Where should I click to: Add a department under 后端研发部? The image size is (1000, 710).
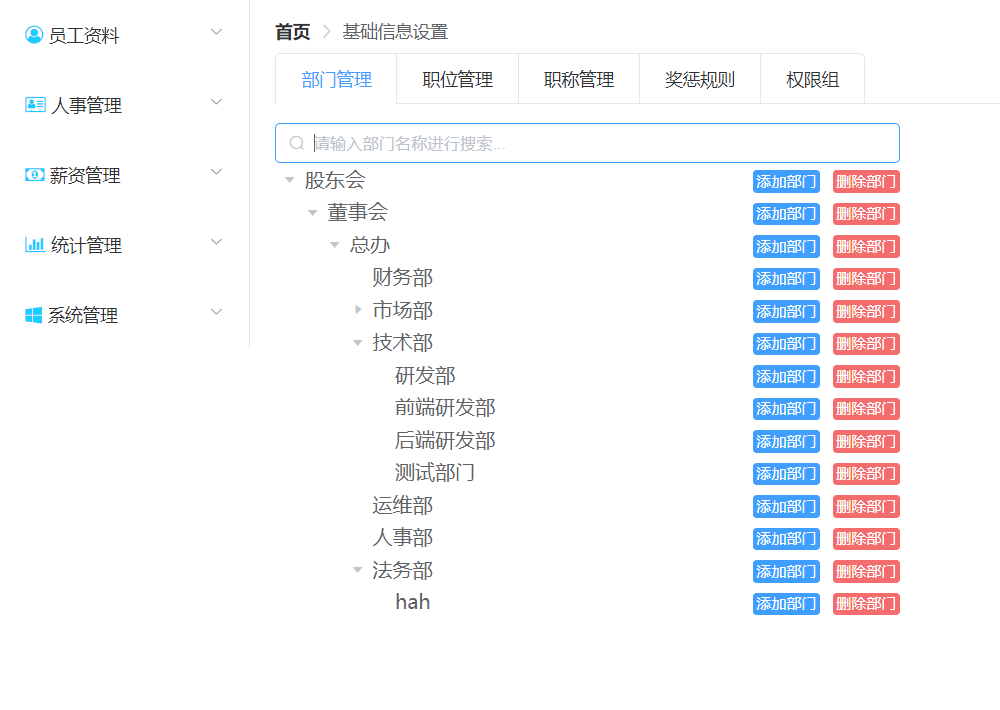point(786,441)
